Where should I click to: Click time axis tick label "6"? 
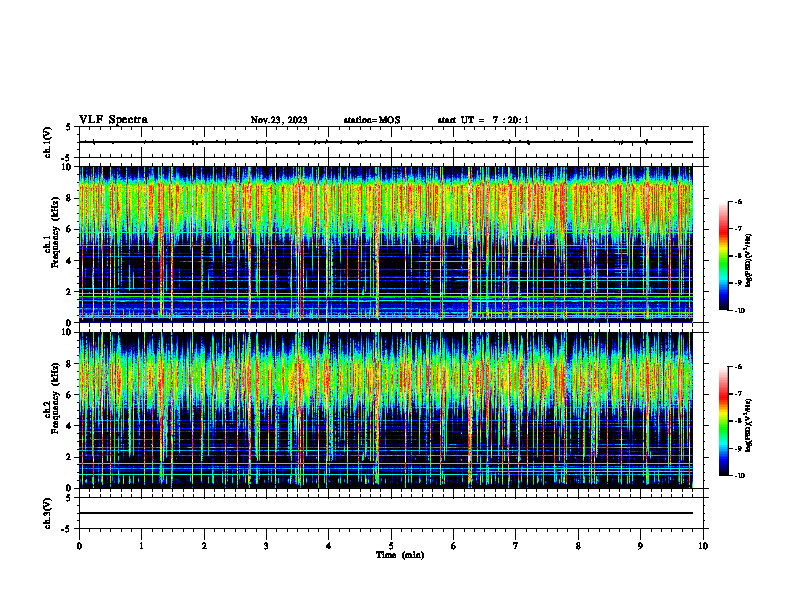pos(454,546)
